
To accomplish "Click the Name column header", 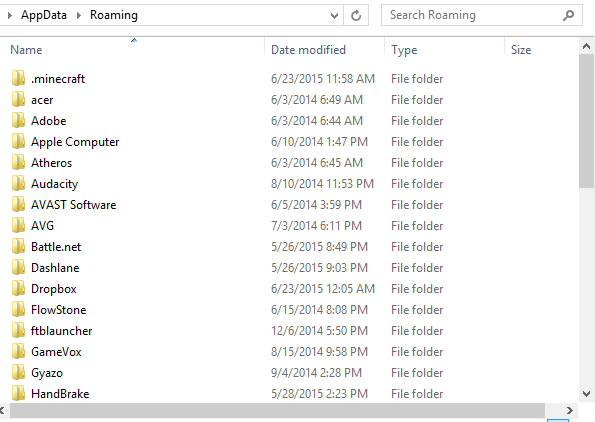I will pyautogui.click(x=26, y=50).
